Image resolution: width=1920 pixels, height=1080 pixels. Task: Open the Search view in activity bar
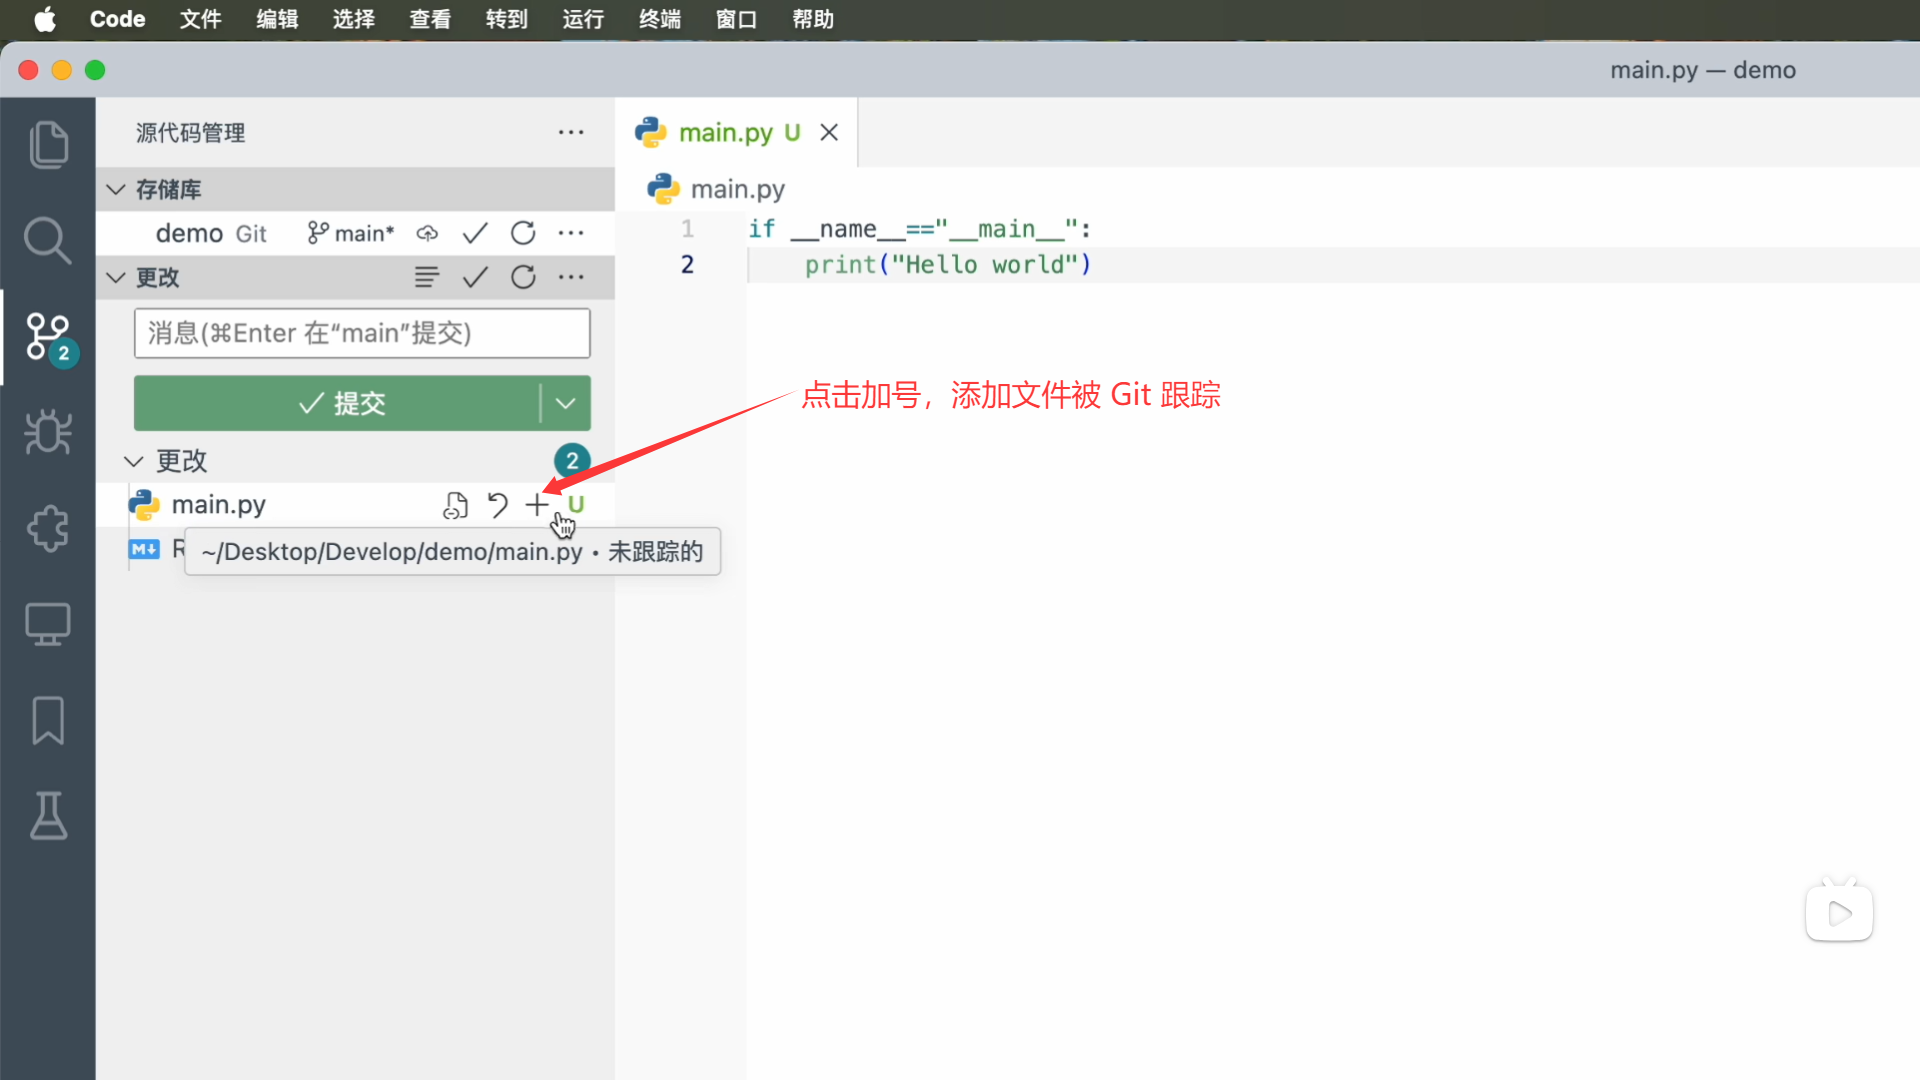click(x=48, y=240)
